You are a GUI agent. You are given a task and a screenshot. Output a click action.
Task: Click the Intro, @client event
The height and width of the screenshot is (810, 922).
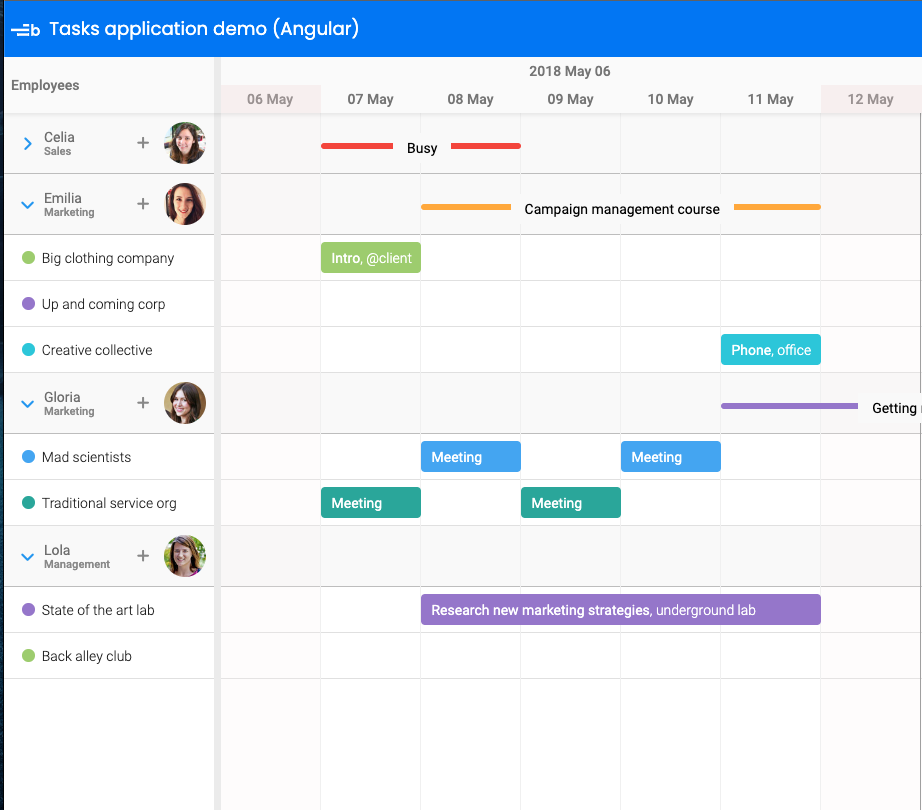click(x=371, y=258)
